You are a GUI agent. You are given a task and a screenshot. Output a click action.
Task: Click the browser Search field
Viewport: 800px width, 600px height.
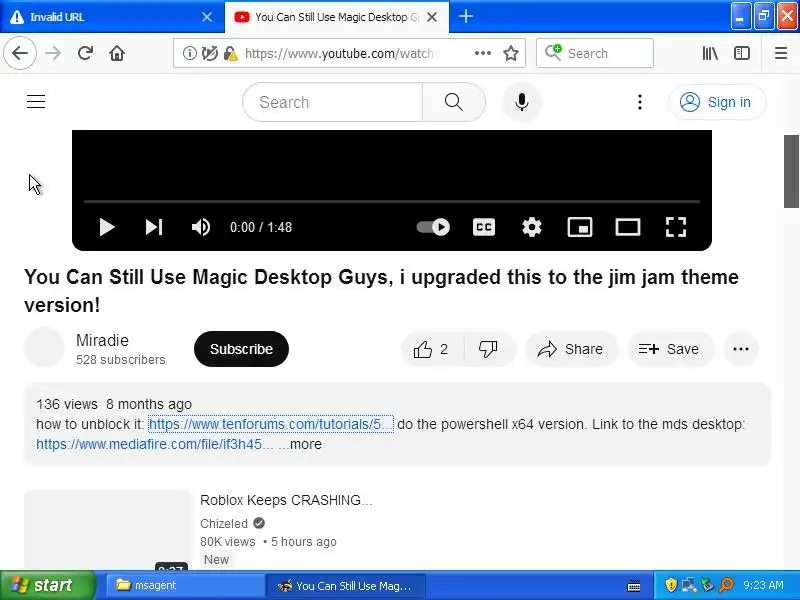[595, 53]
